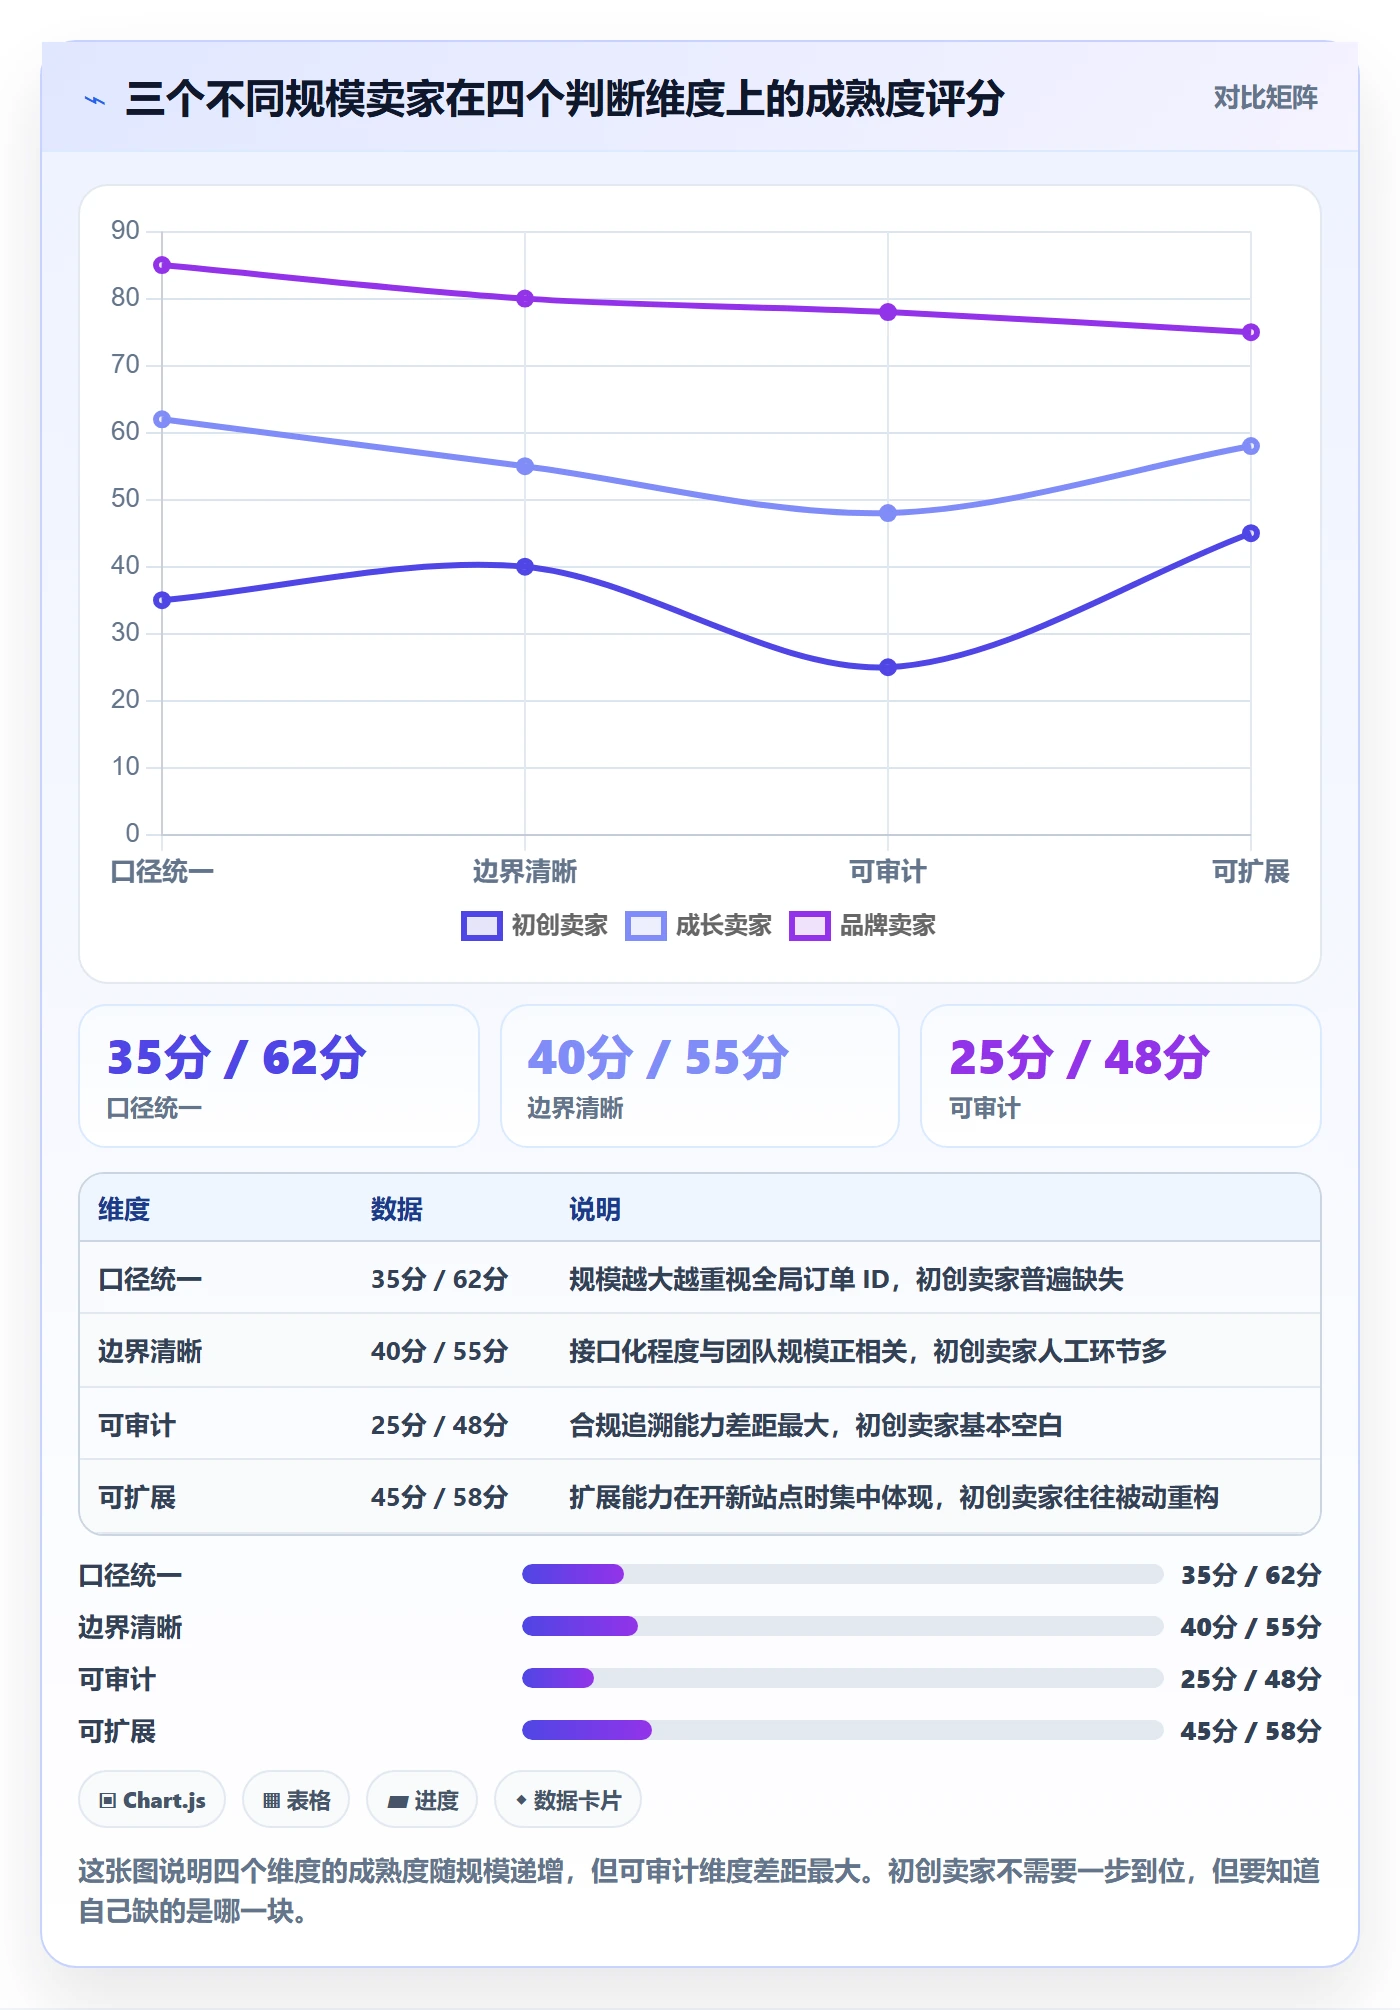Viewport: 1400px width, 2010px height.
Task: Click description starting 扩展能力在开新站点
Action: [x=894, y=1497]
